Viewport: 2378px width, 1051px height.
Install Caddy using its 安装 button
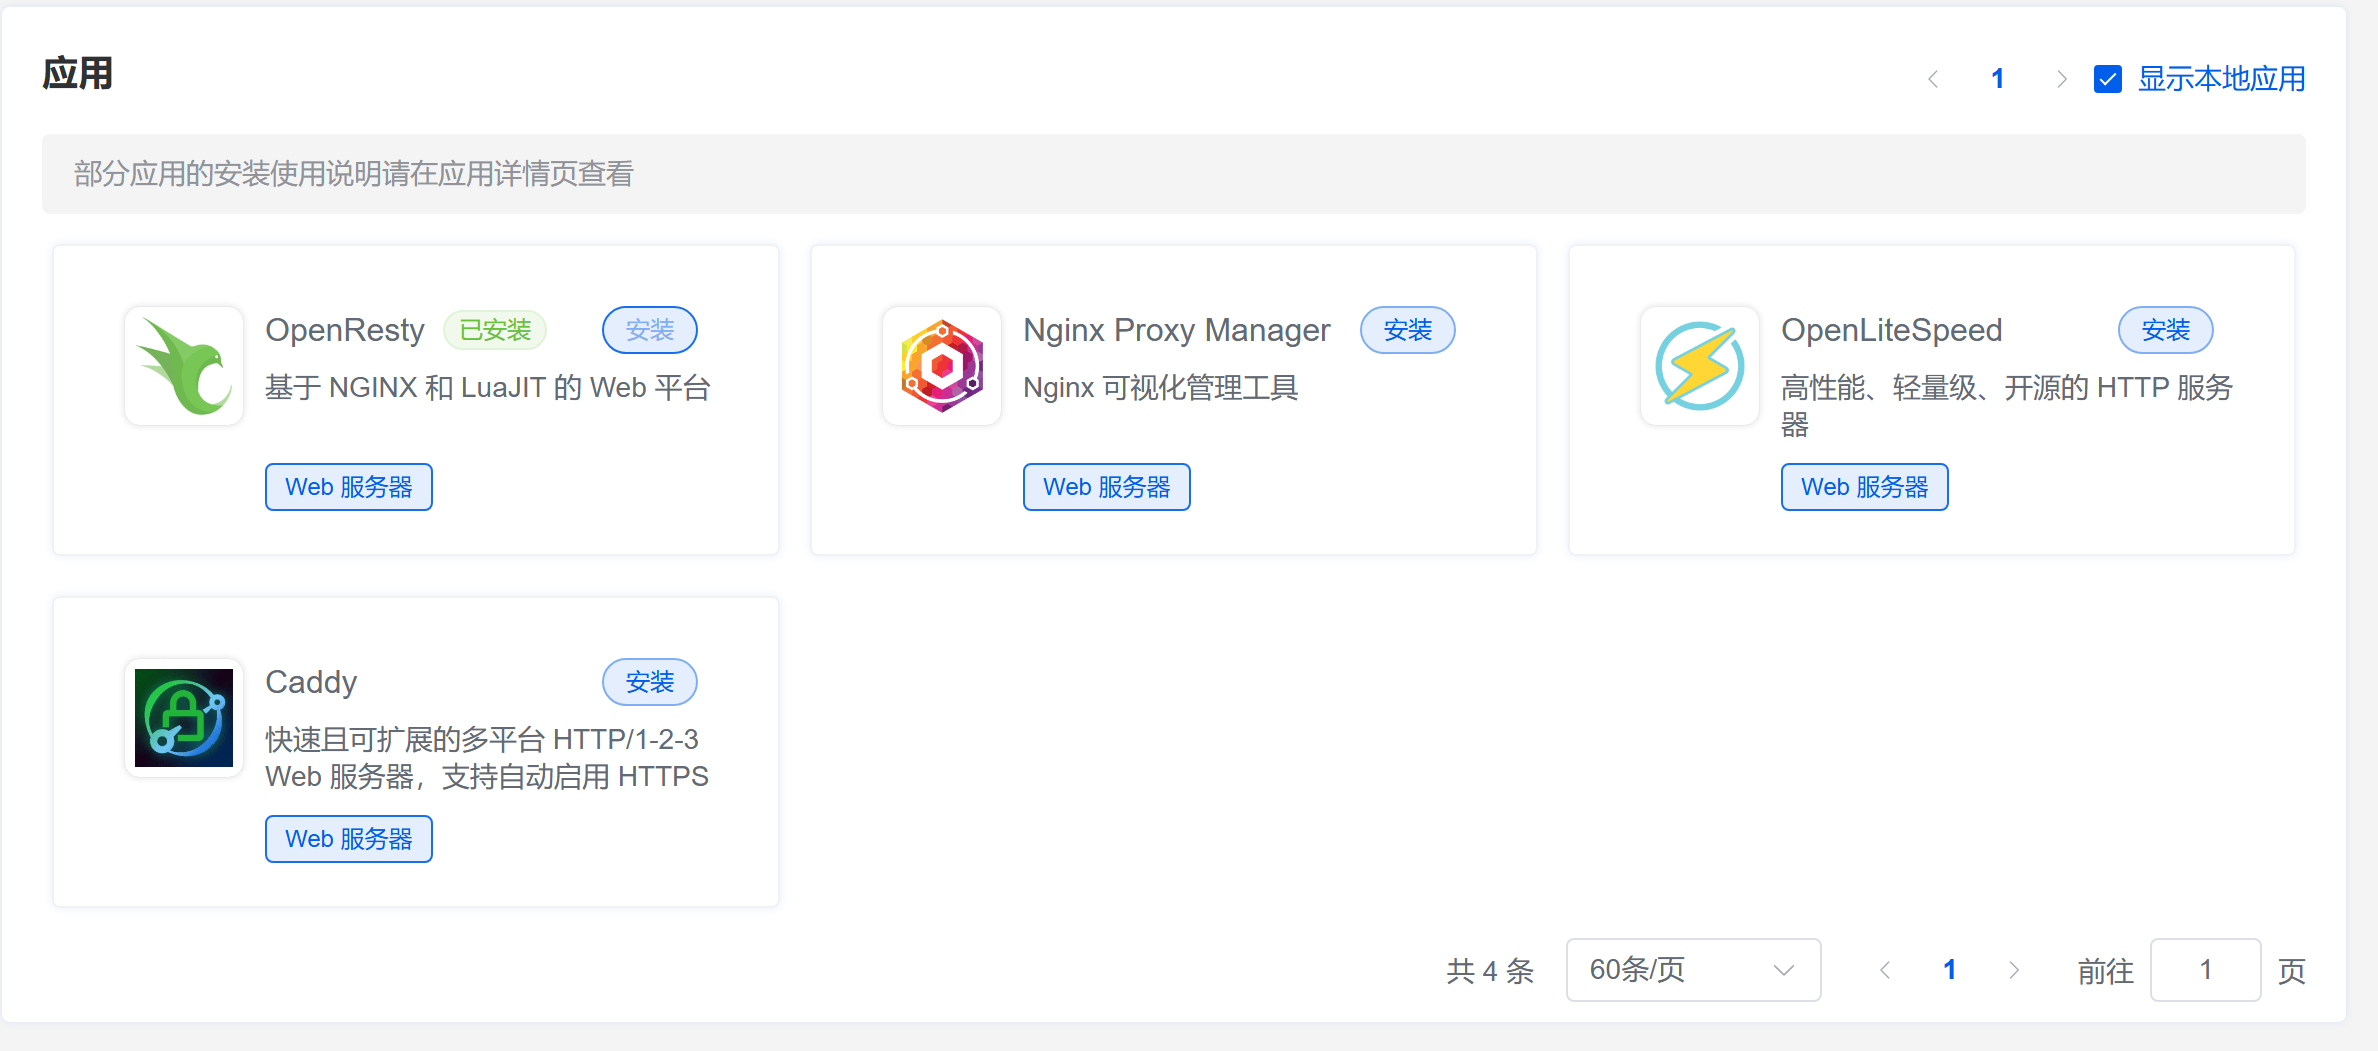649,682
